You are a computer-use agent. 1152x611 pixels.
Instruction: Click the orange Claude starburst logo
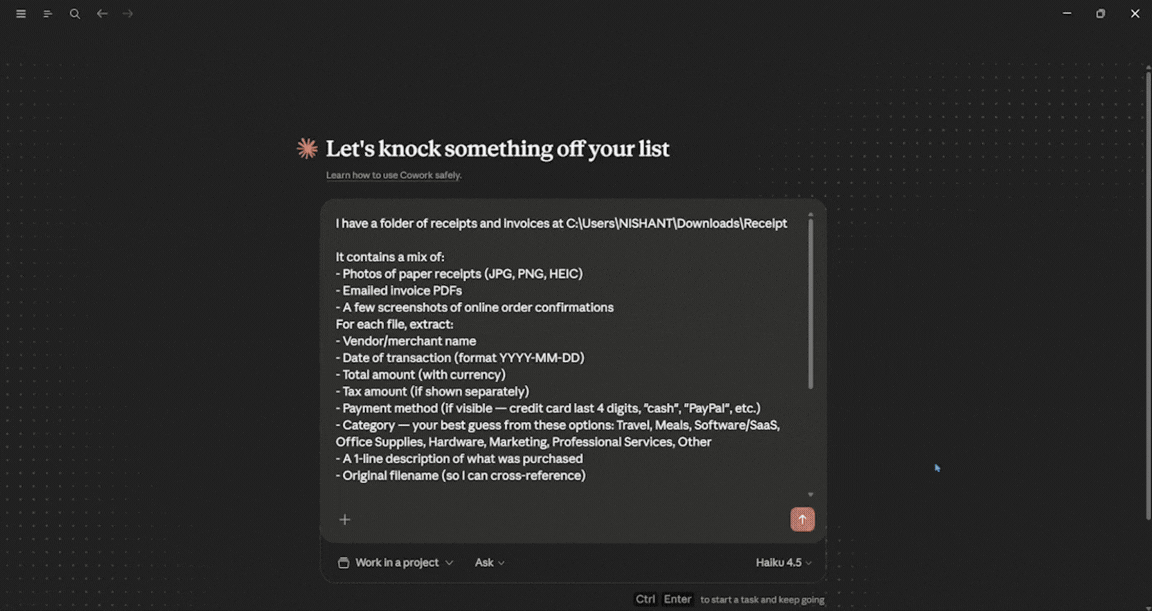click(307, 148)
